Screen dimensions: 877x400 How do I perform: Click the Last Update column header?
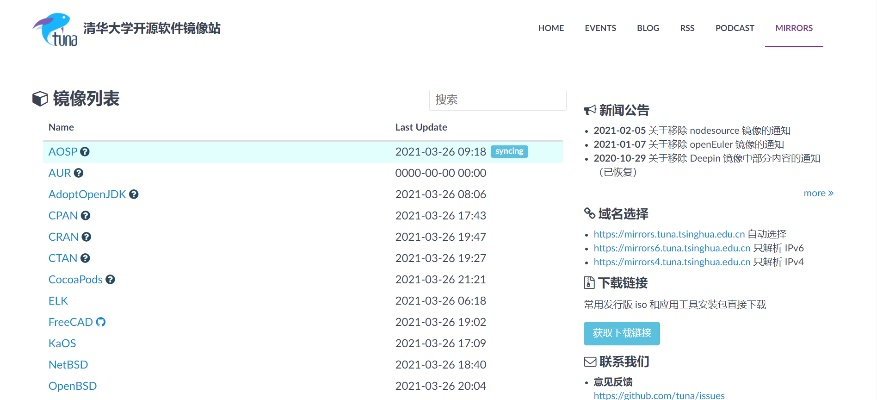(421, 128)
